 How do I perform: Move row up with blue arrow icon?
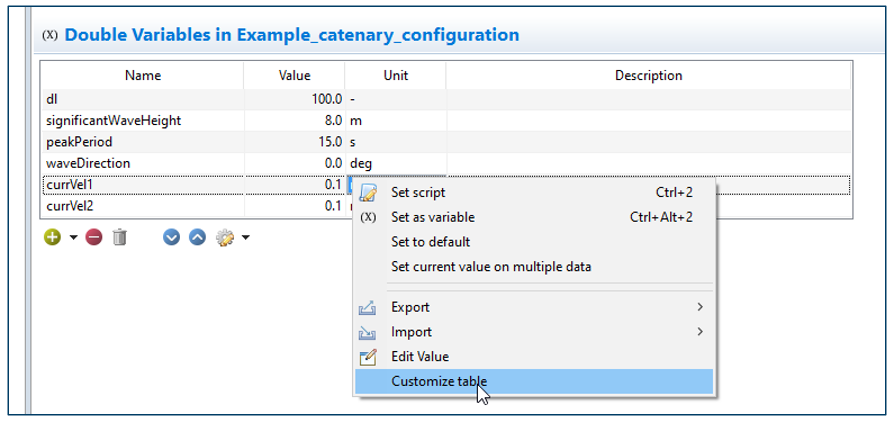click(x=197, y=237)
